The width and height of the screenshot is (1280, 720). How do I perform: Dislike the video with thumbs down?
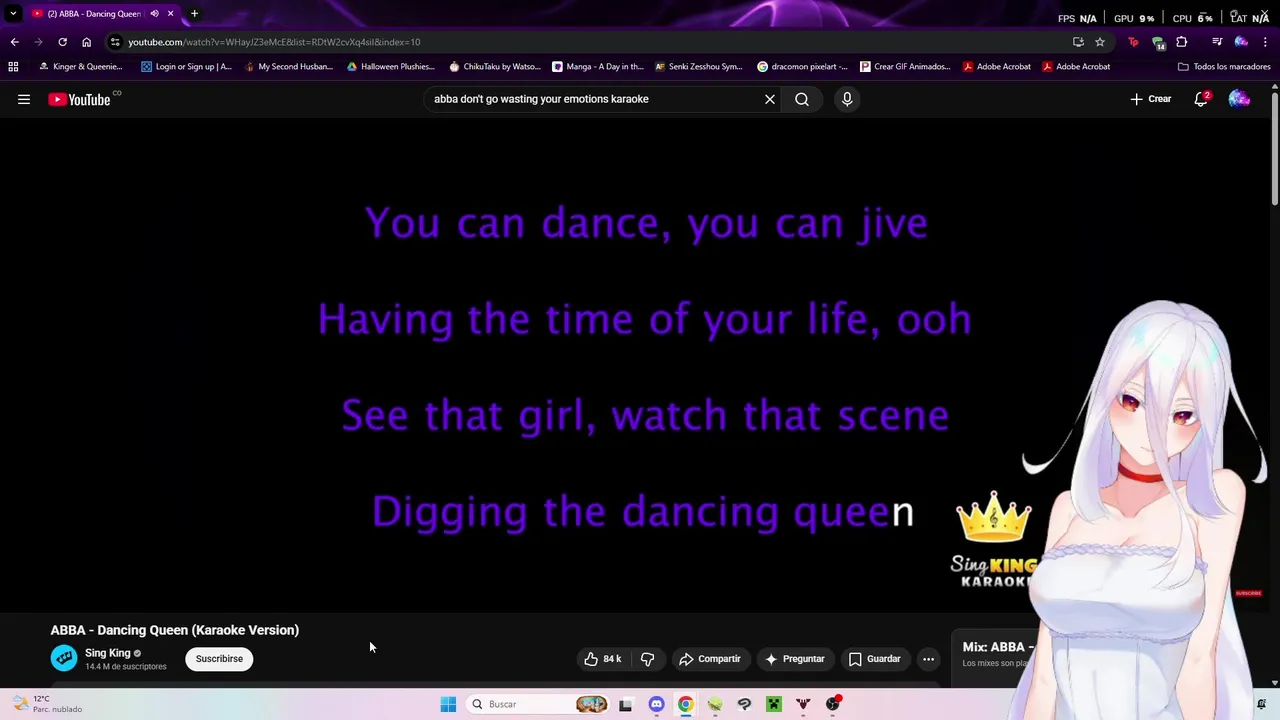click(648, 659)
